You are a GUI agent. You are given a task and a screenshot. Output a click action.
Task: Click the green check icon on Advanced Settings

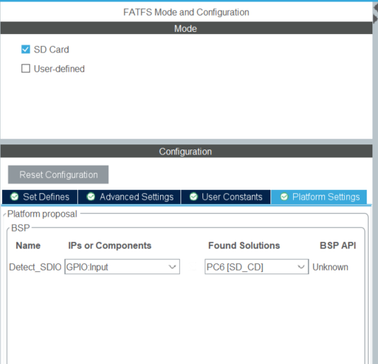tap(91, 197)
